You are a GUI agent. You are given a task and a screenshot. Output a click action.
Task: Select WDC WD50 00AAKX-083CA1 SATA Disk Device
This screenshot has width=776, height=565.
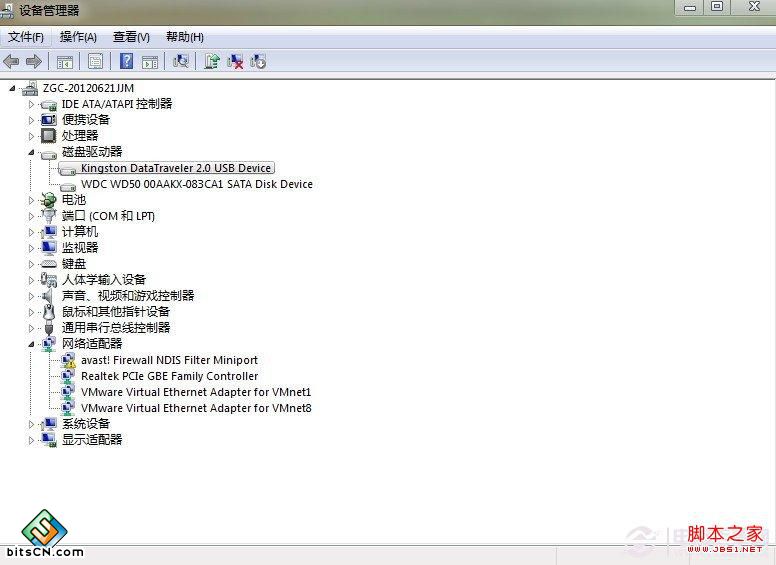point(196,184)
